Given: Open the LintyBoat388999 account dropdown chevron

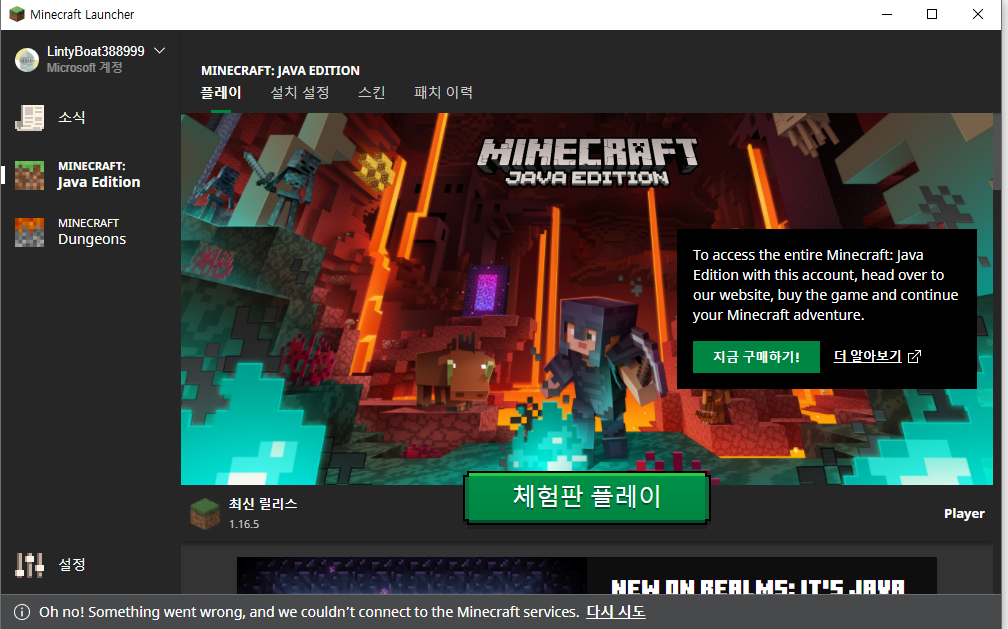Looking at the screenshot, I should pos(160,51).
